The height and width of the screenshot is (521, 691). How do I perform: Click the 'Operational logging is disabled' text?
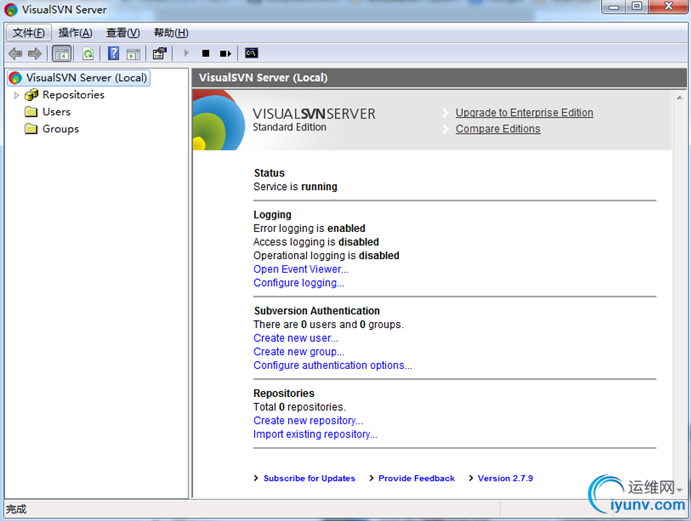[326, 256]
